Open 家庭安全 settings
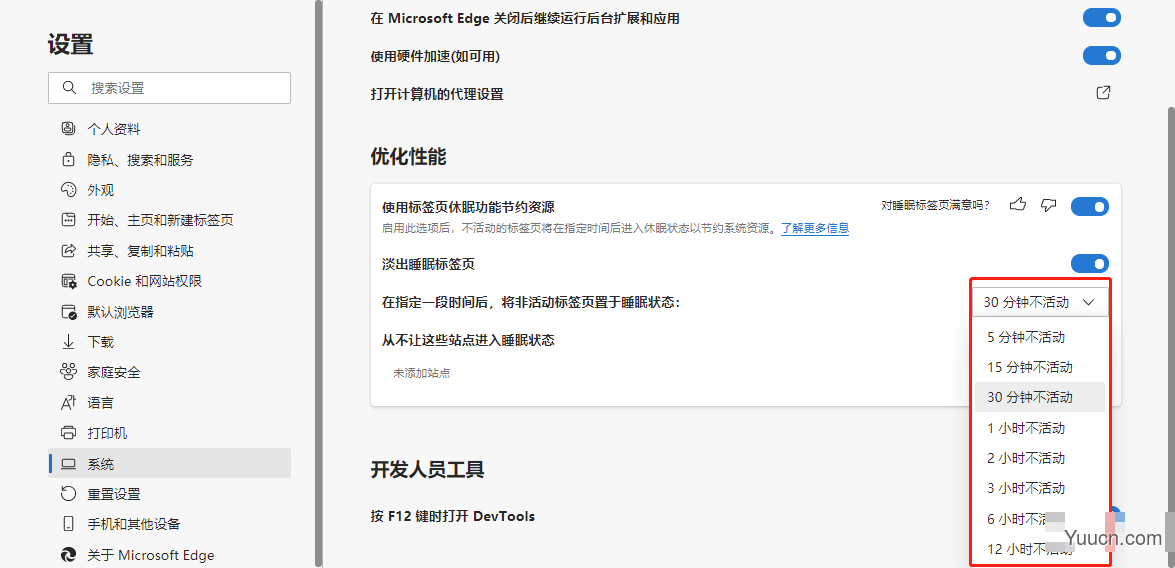The image size is (1175, 568). [x=169, y=372]
